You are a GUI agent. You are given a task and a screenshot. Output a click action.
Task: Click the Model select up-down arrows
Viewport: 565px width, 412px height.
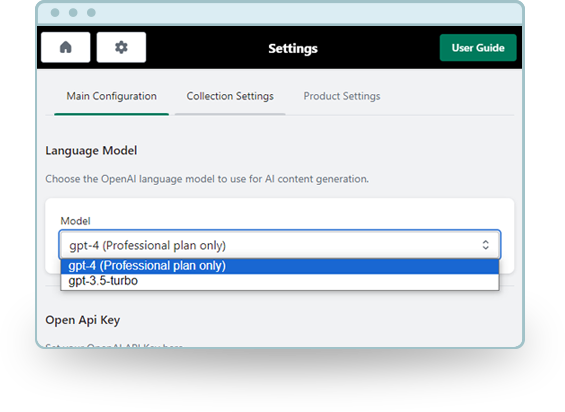click(485, 245)
